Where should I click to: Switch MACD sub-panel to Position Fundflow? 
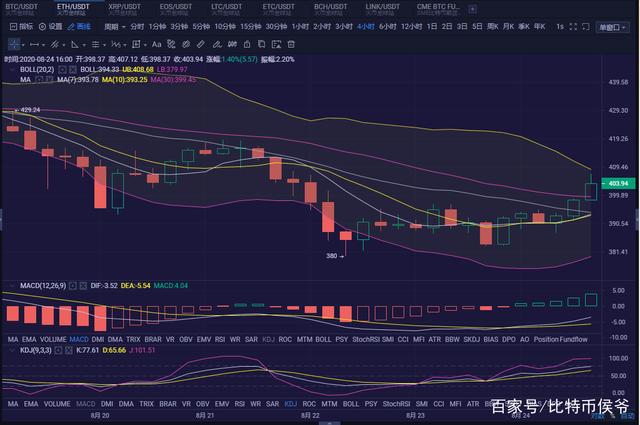560,339
